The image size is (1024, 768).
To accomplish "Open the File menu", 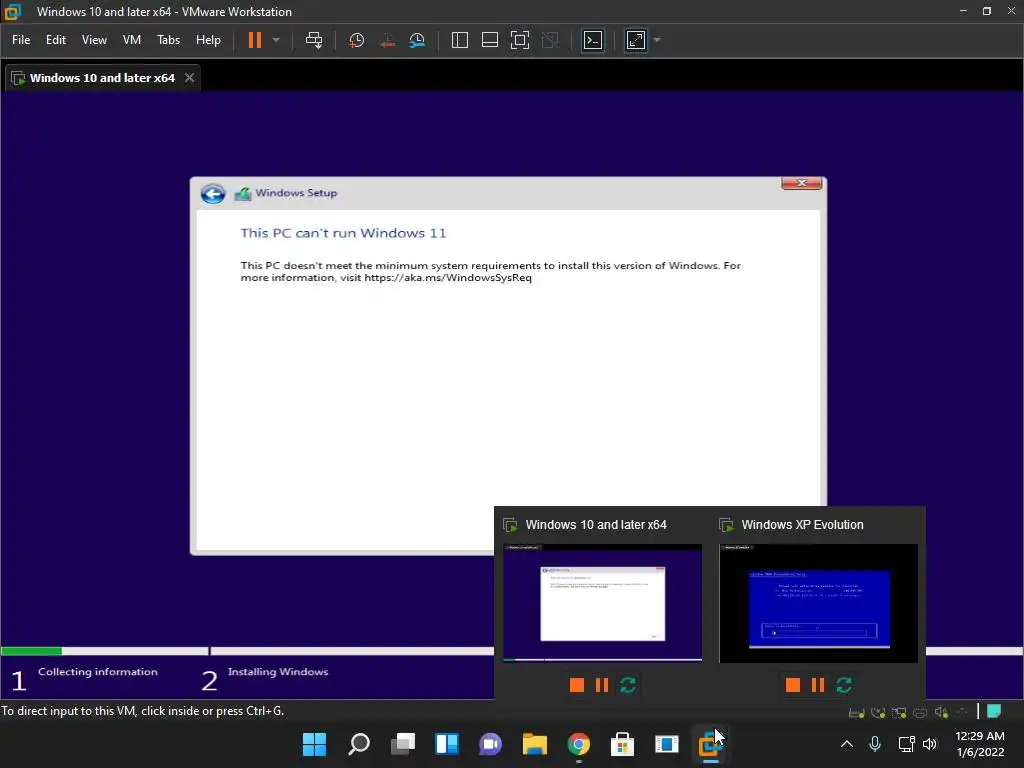I will [21, 40].
